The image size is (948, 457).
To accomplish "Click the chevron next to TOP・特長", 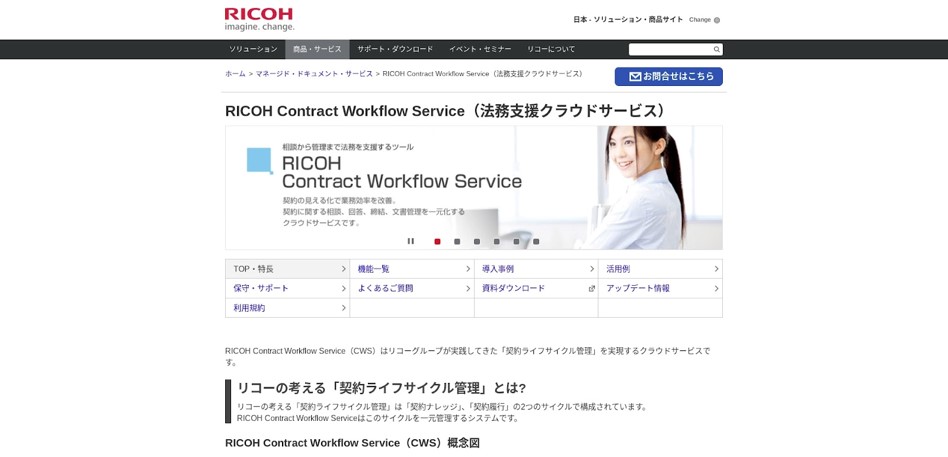I will tap(343, 269).
